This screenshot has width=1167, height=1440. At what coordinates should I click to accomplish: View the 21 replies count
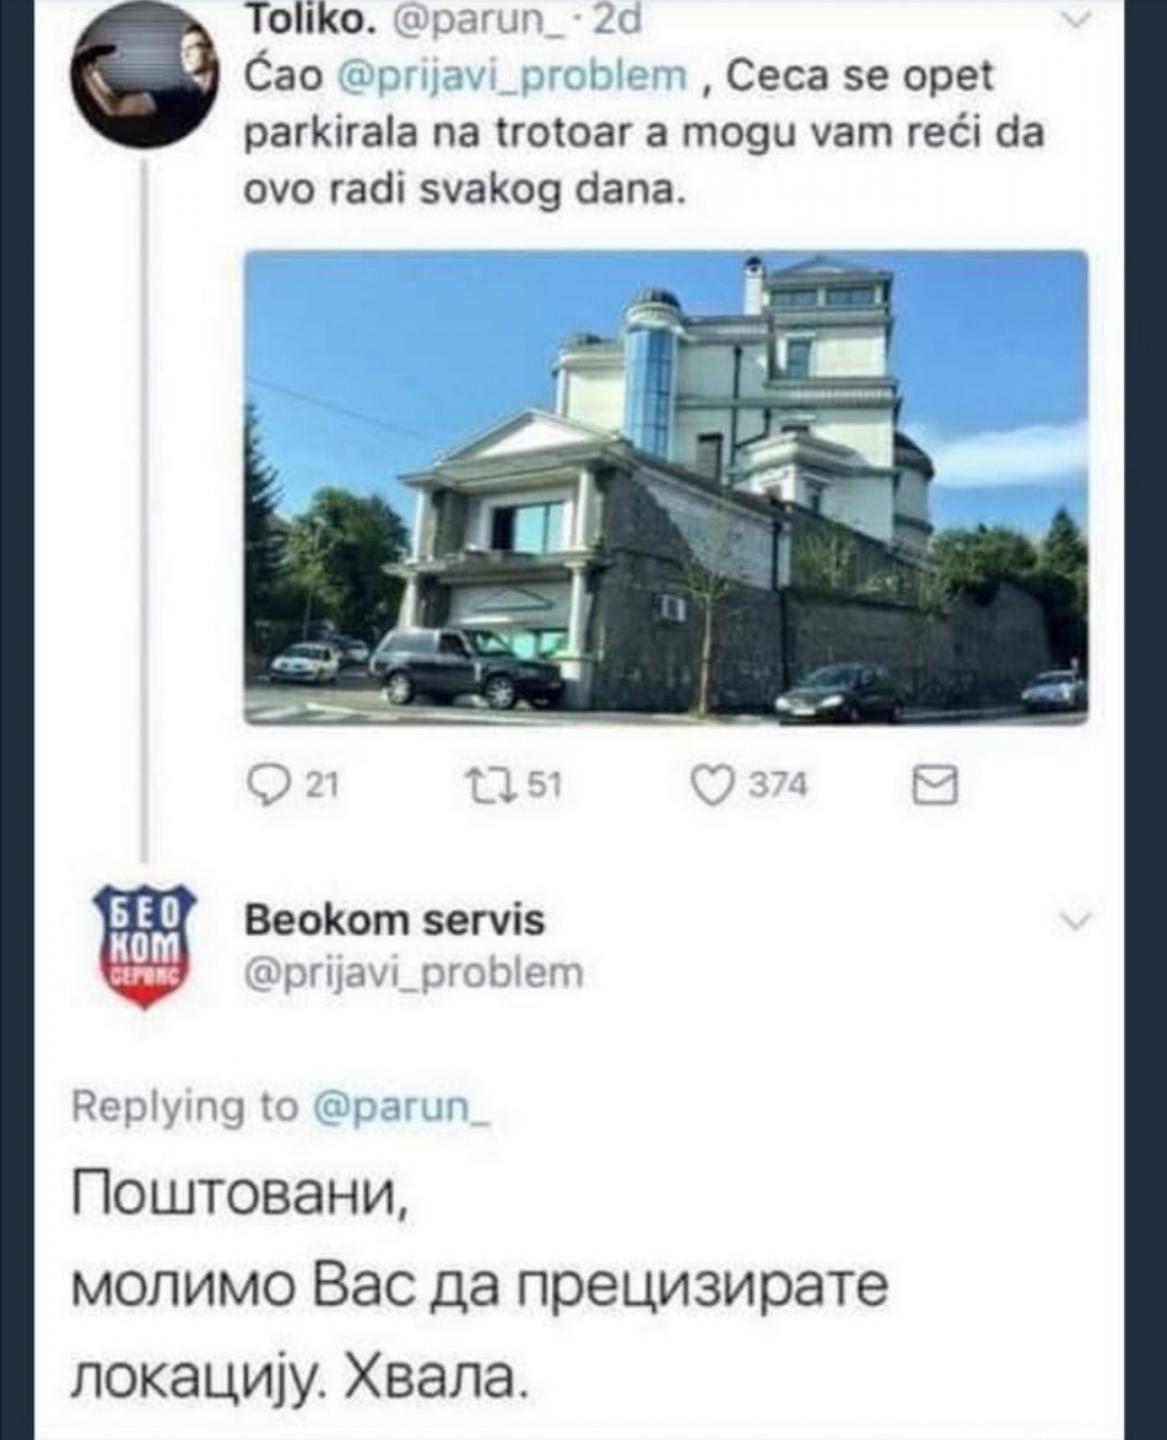coord(322,786)
